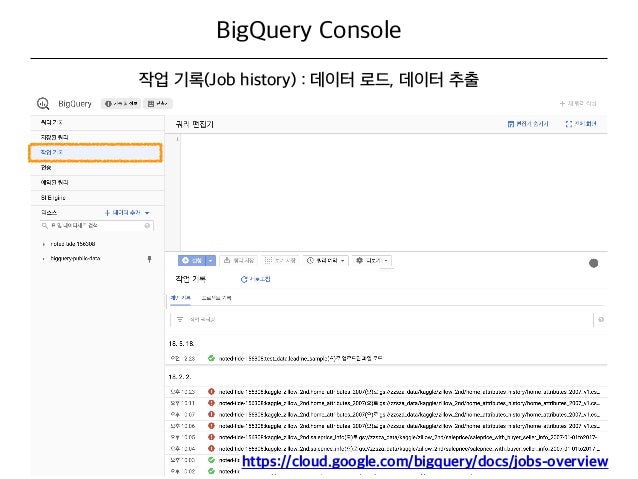The height and width of the screenshot is (479, 638).
Task: Expand the bigquery-public-data project node
Action: (x=44, y=259)
